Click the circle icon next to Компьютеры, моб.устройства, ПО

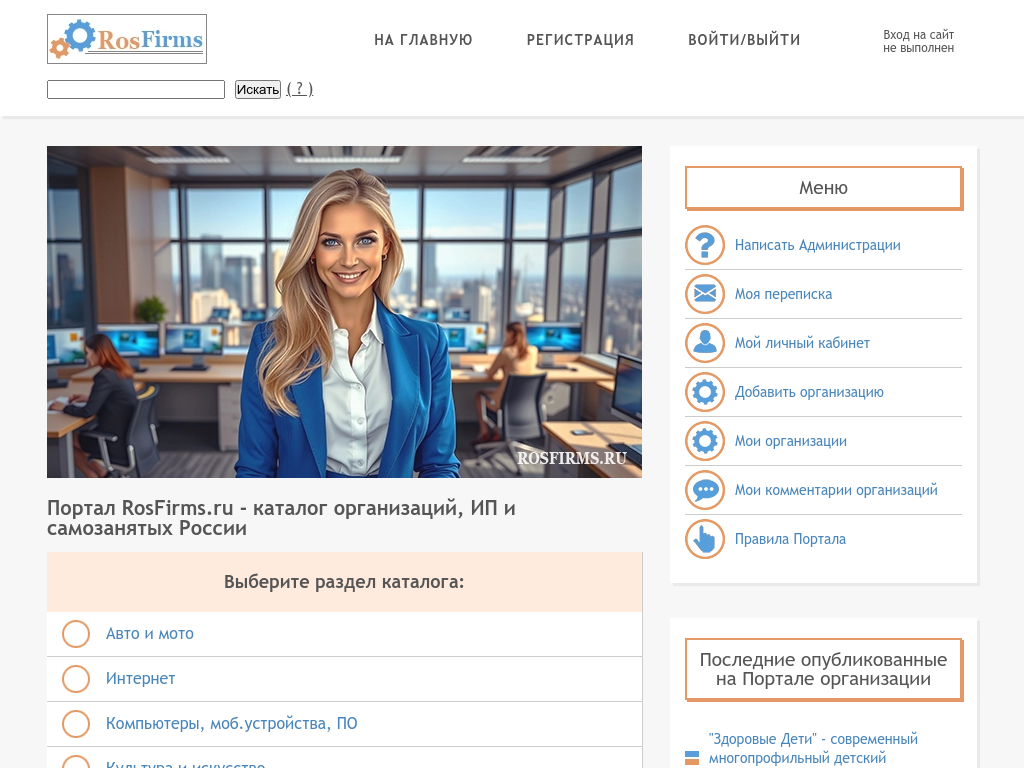click(x=76, y=724)
